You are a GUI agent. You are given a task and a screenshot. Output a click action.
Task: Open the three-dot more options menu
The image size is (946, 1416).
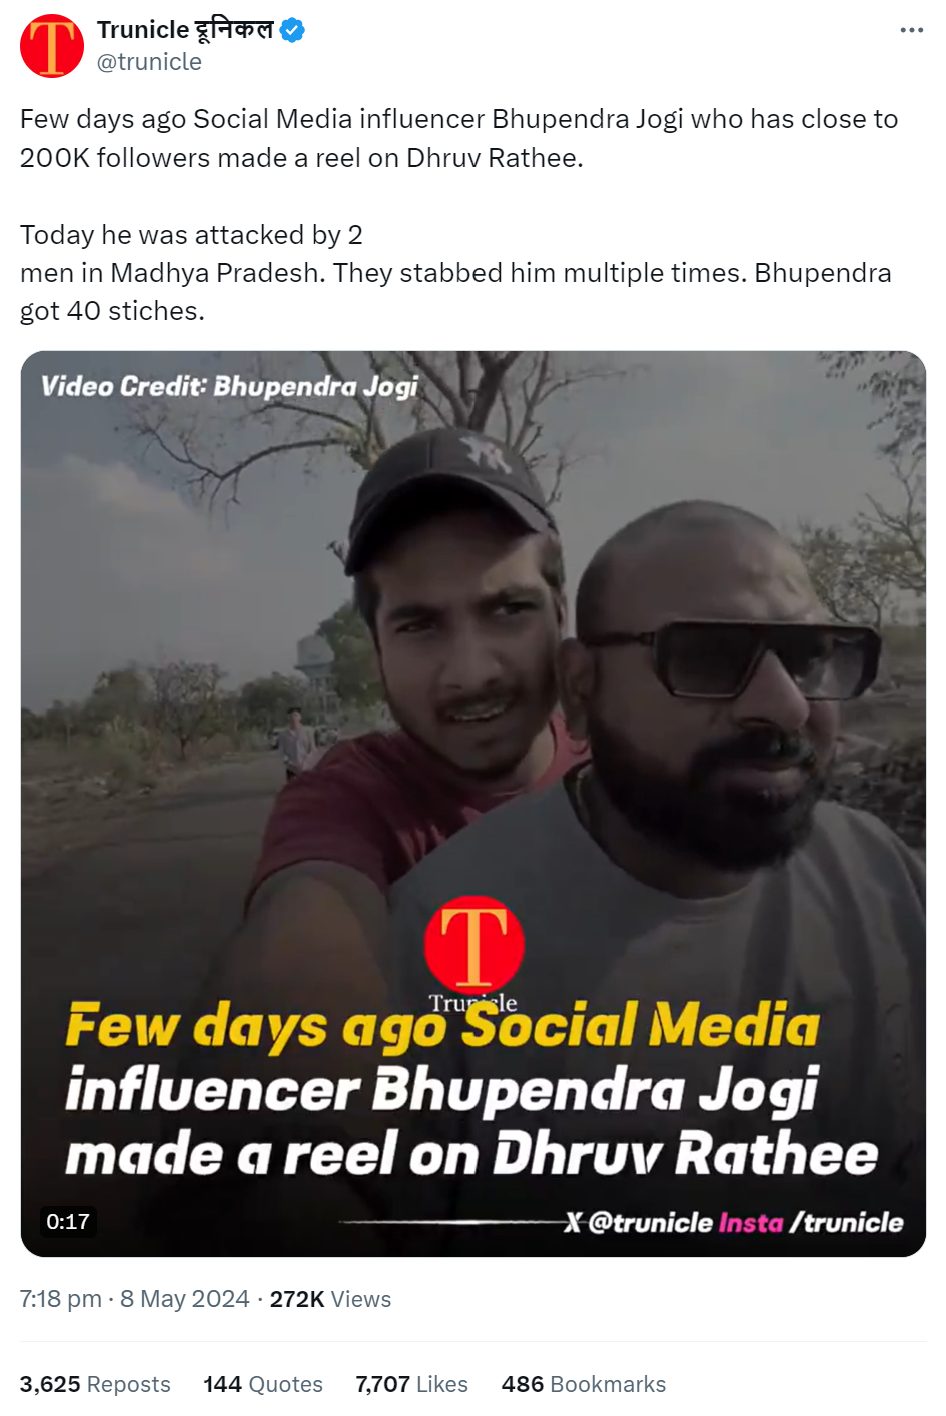[911, 31]
